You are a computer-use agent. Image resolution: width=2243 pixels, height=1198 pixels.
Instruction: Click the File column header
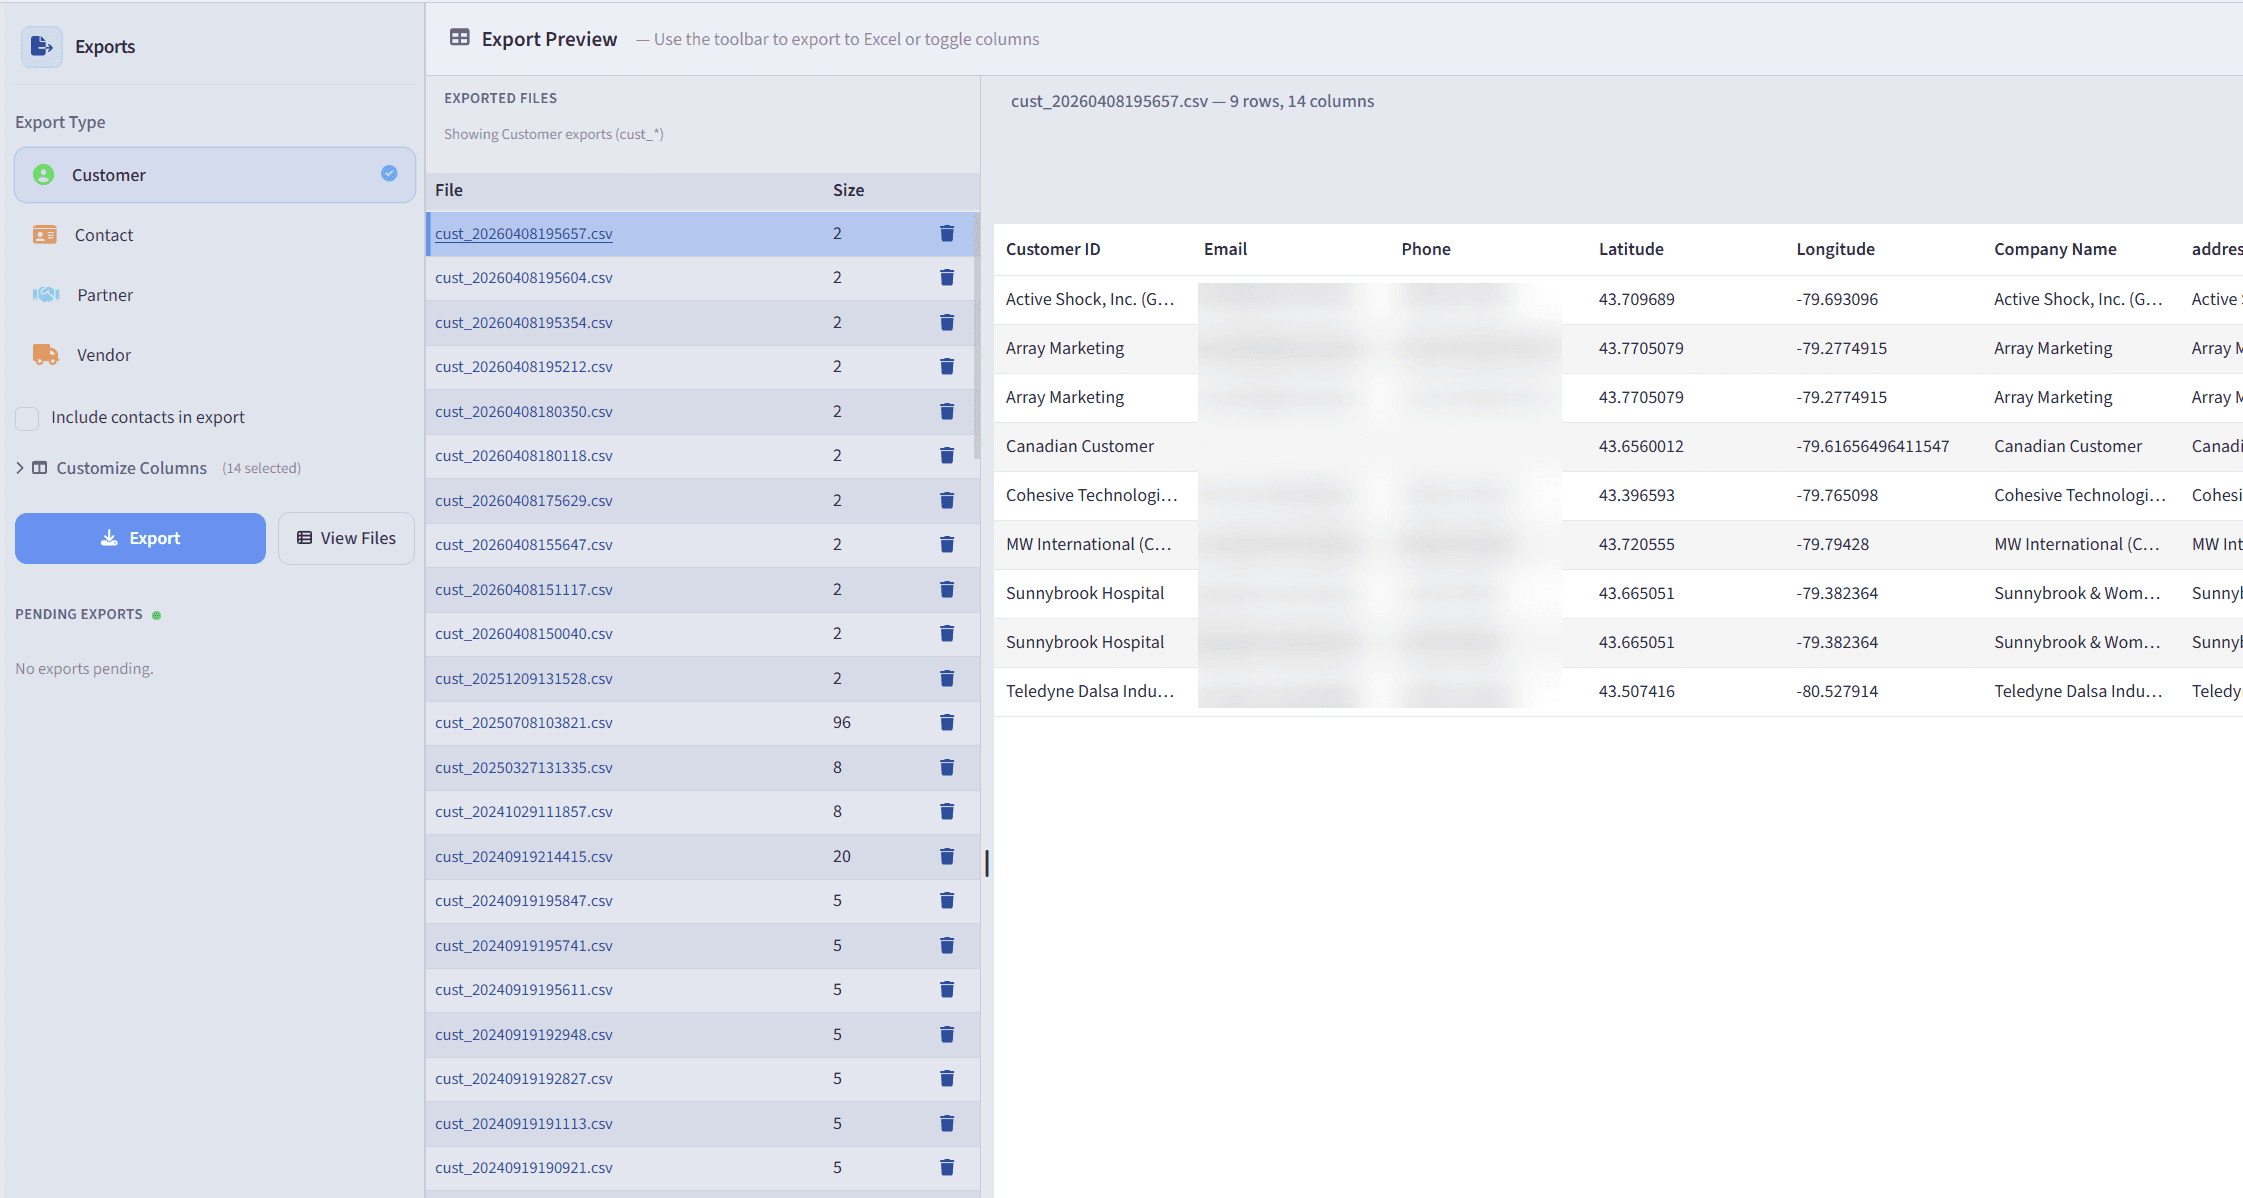click(x=449, y=190)
